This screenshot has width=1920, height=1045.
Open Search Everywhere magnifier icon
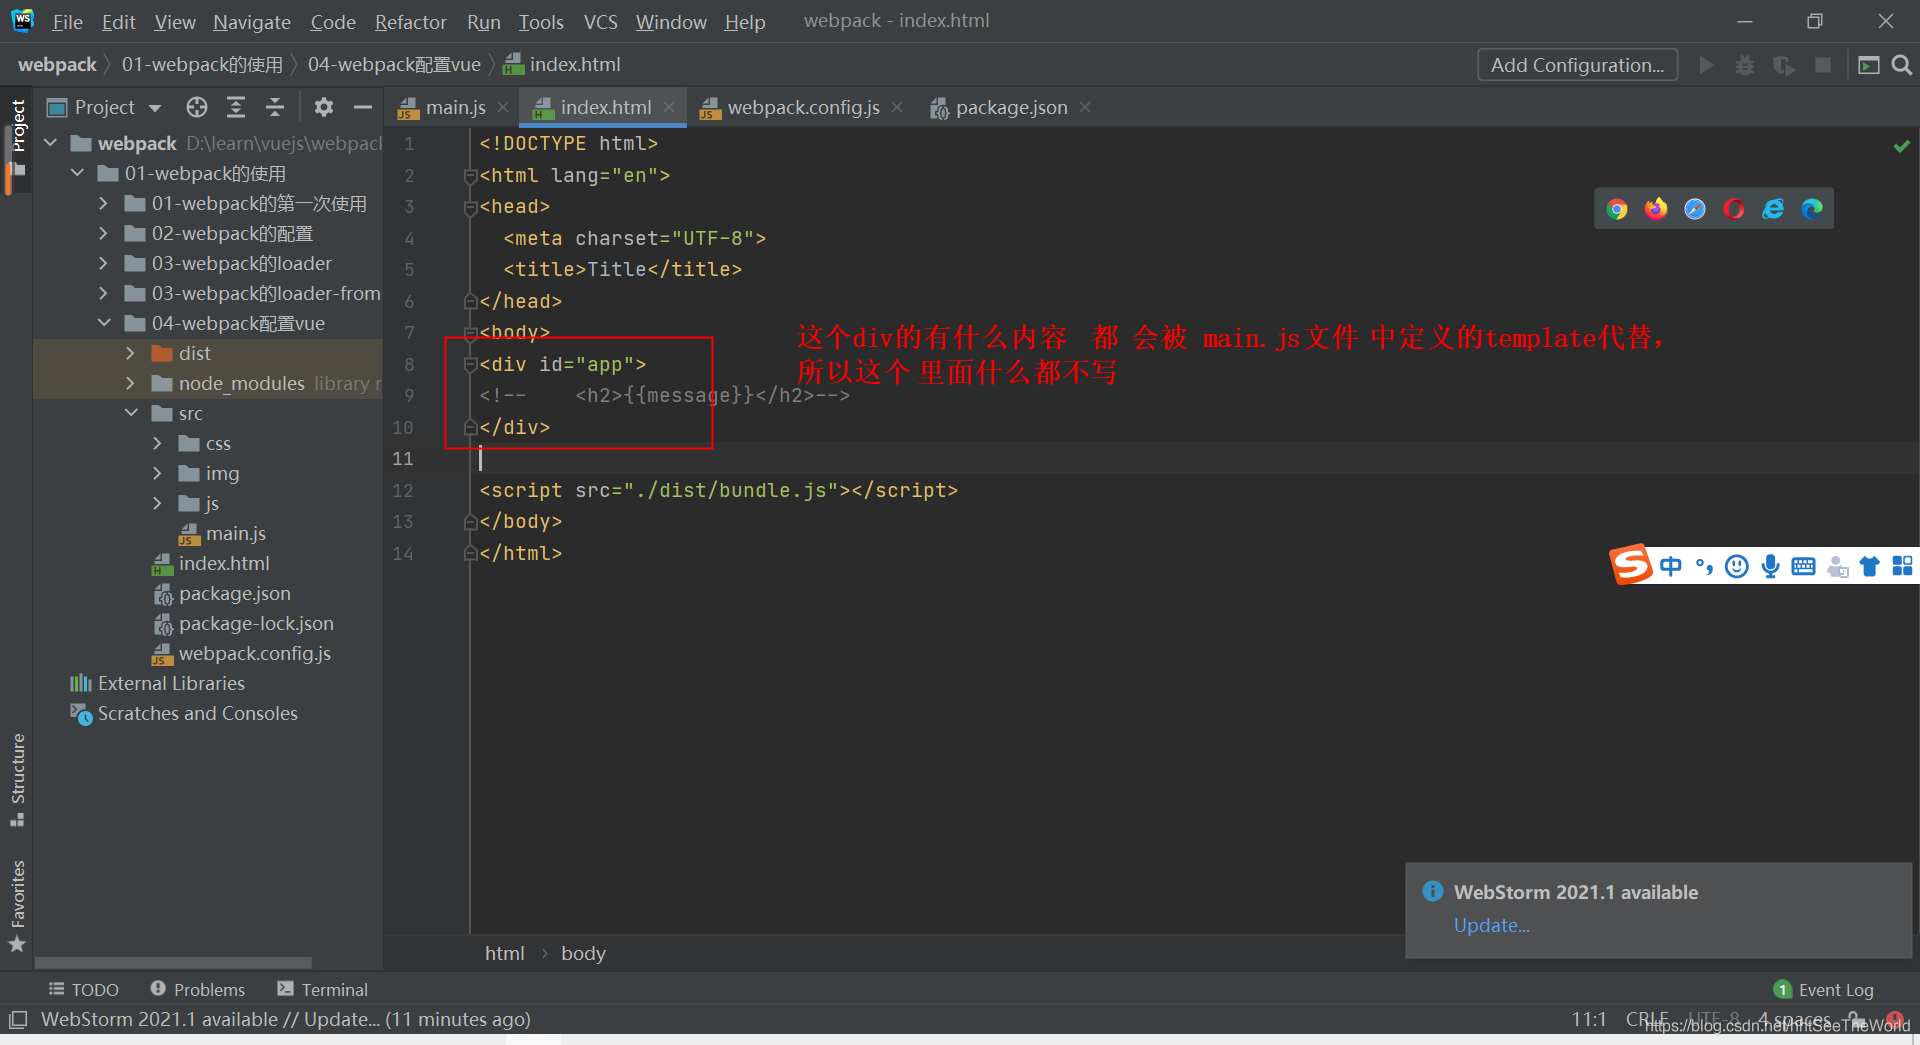point(1902,65)
